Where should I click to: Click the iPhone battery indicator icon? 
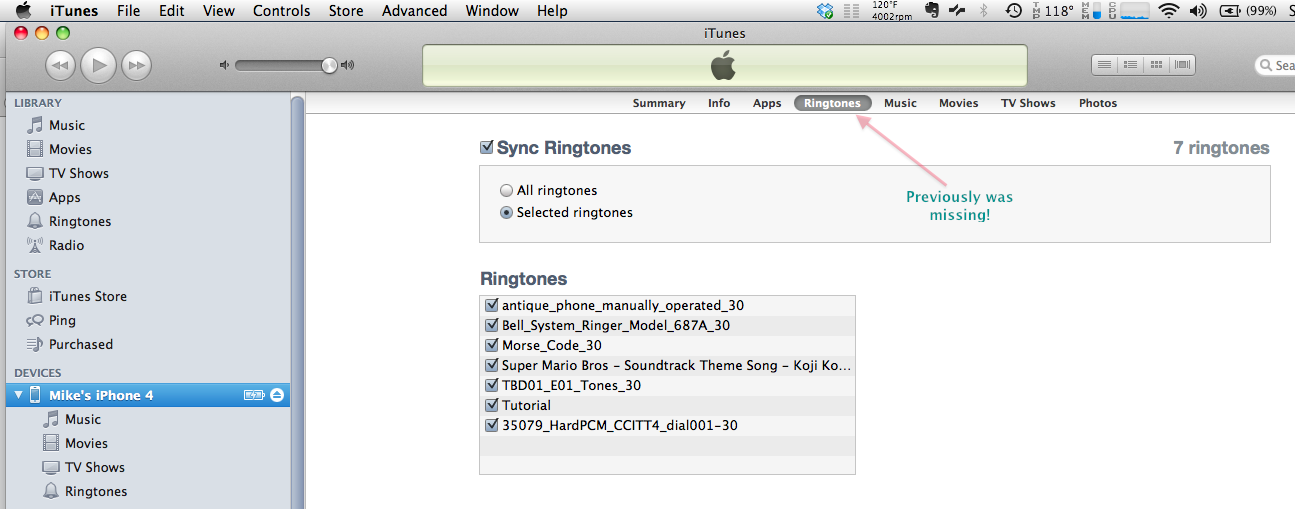click(254, 395)
